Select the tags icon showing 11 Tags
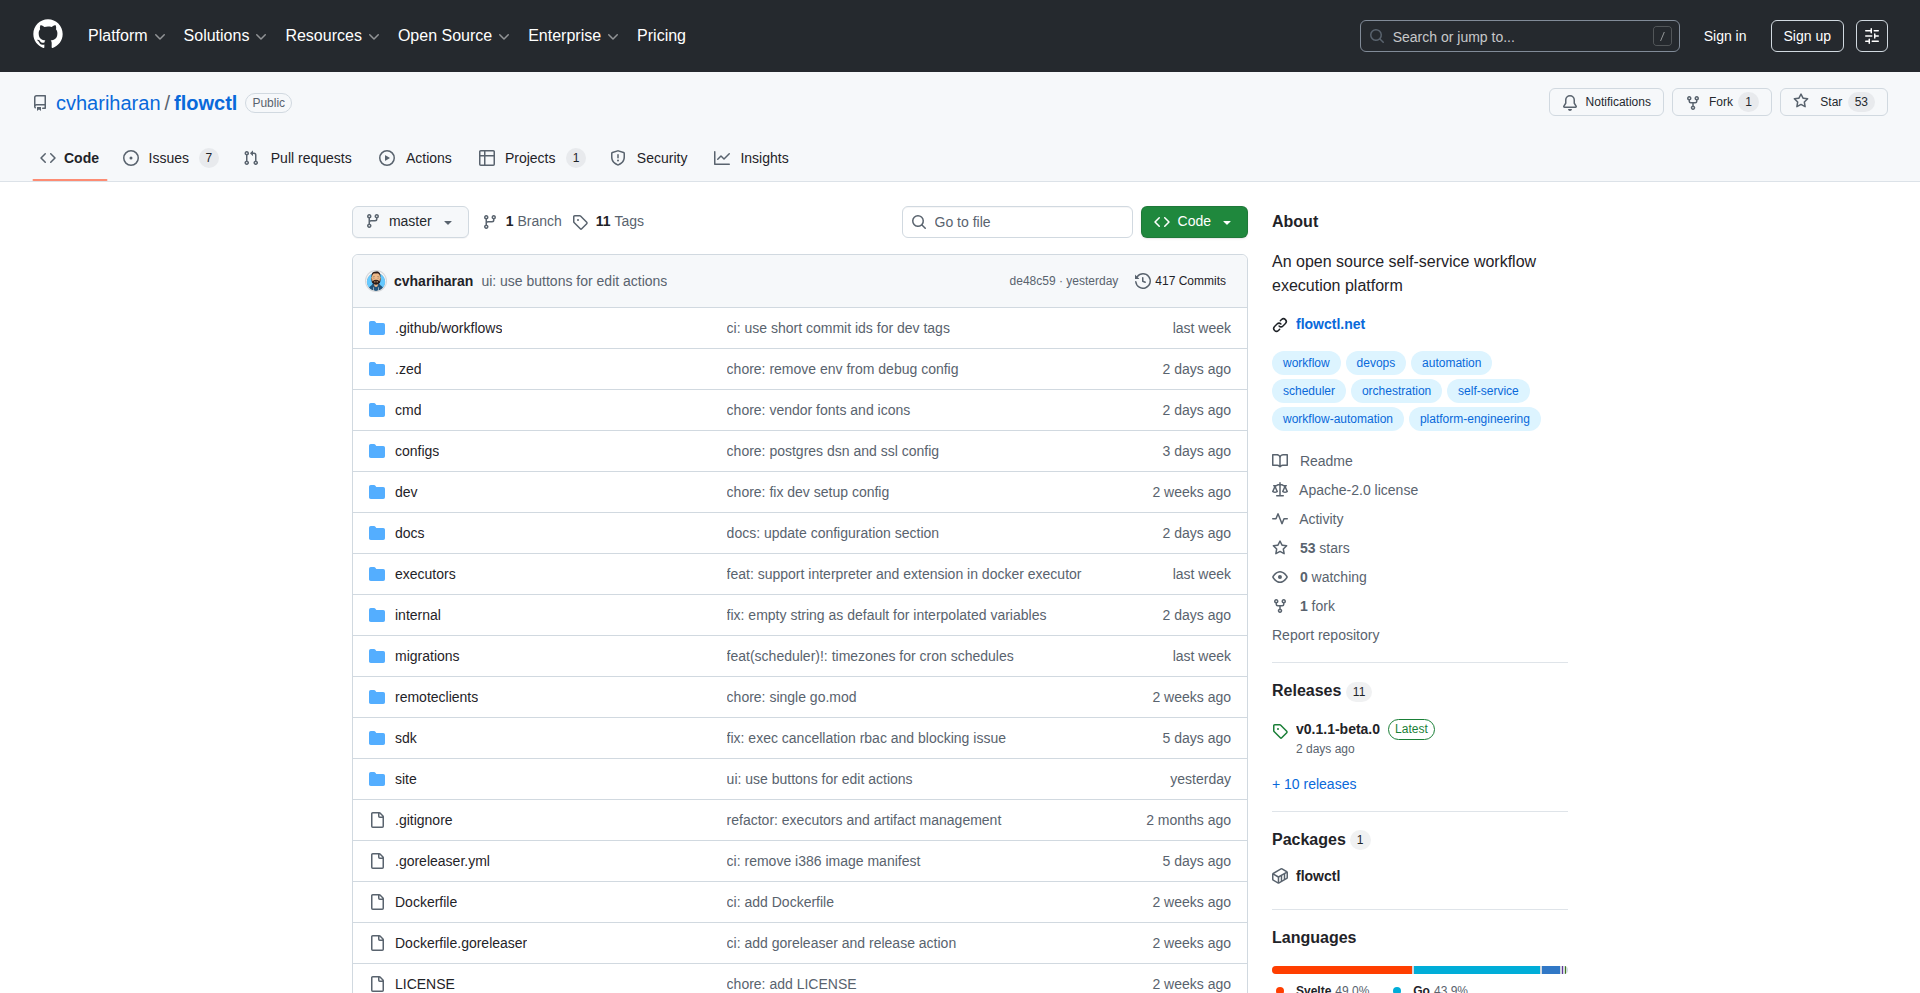 (x=581, y=221)
